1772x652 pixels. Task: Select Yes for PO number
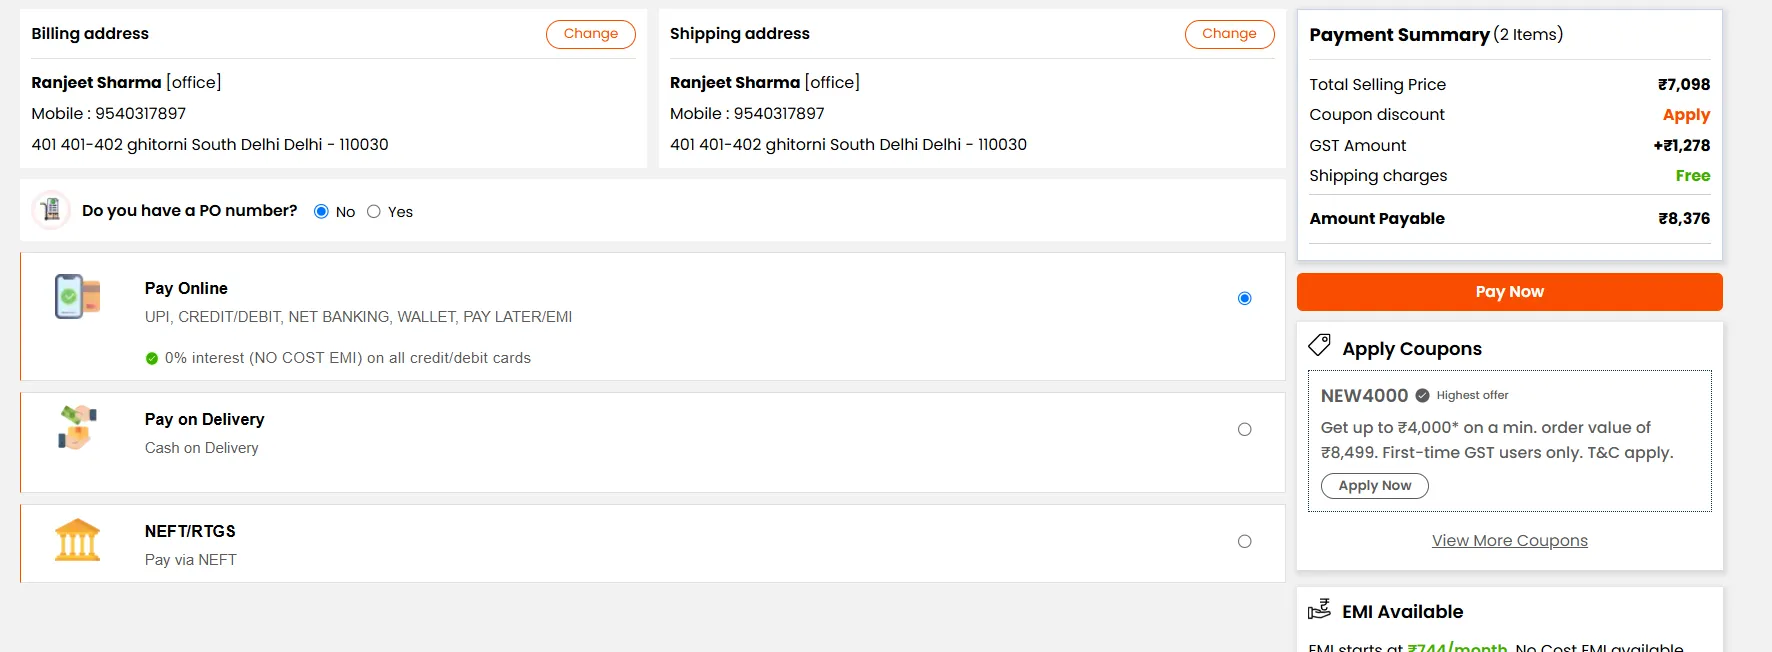point(374,211)
